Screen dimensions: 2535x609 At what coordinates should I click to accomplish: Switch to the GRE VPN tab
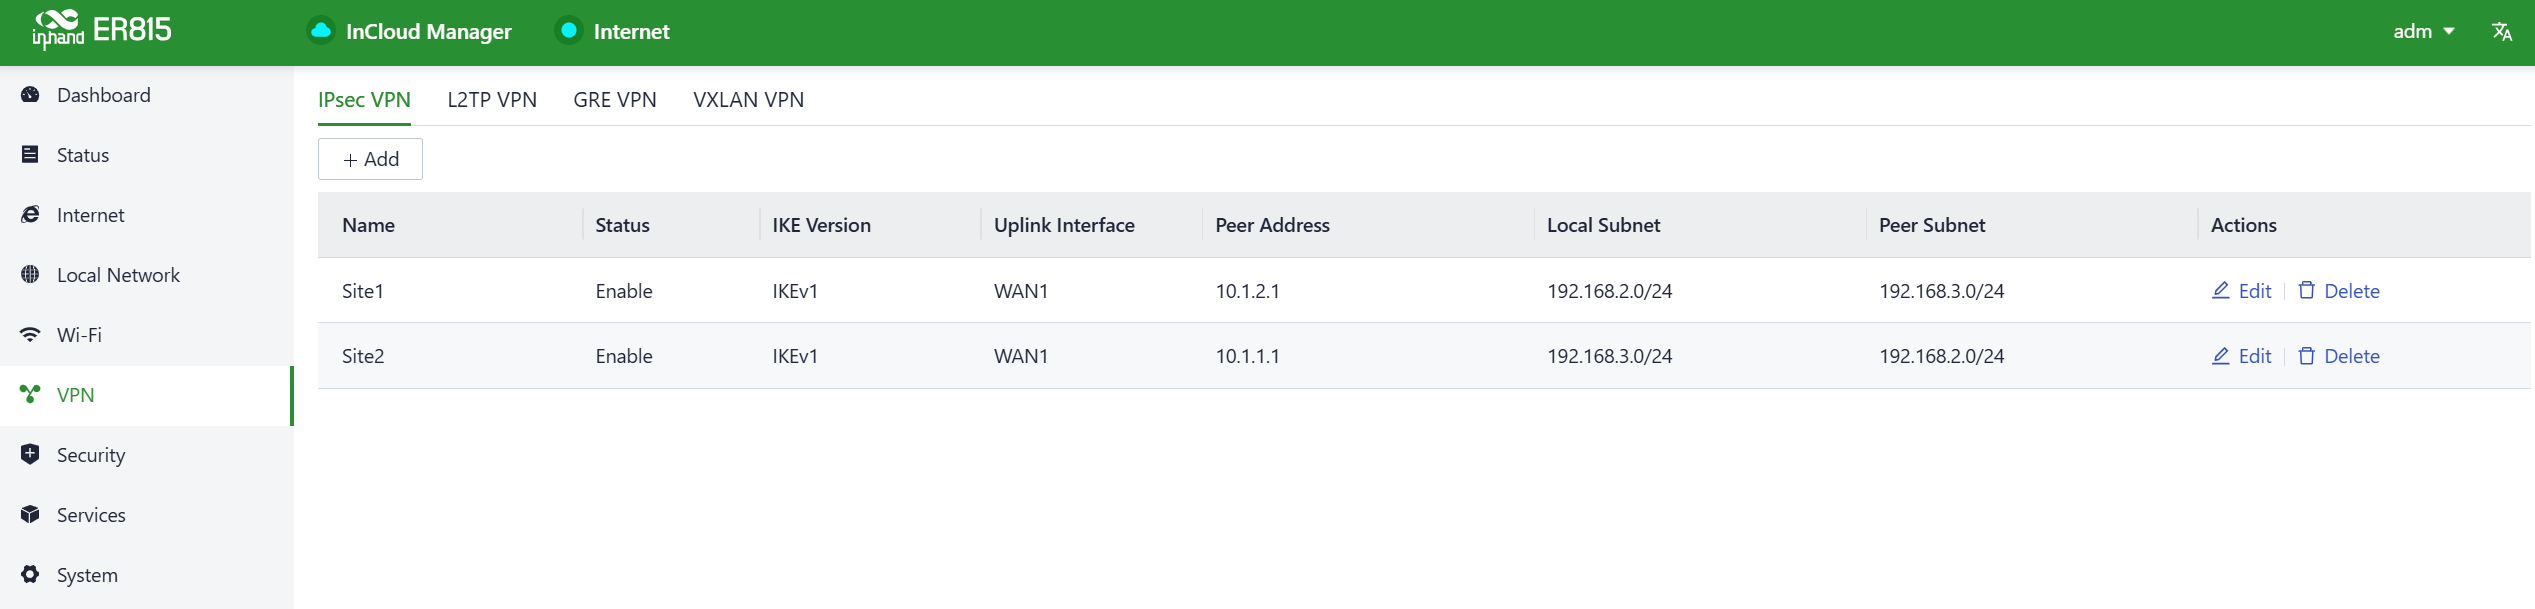tap(614, 100)
